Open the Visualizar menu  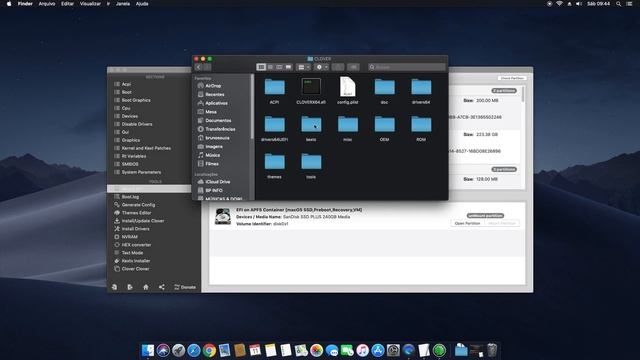pyautogui.click(x=90, y=4)
